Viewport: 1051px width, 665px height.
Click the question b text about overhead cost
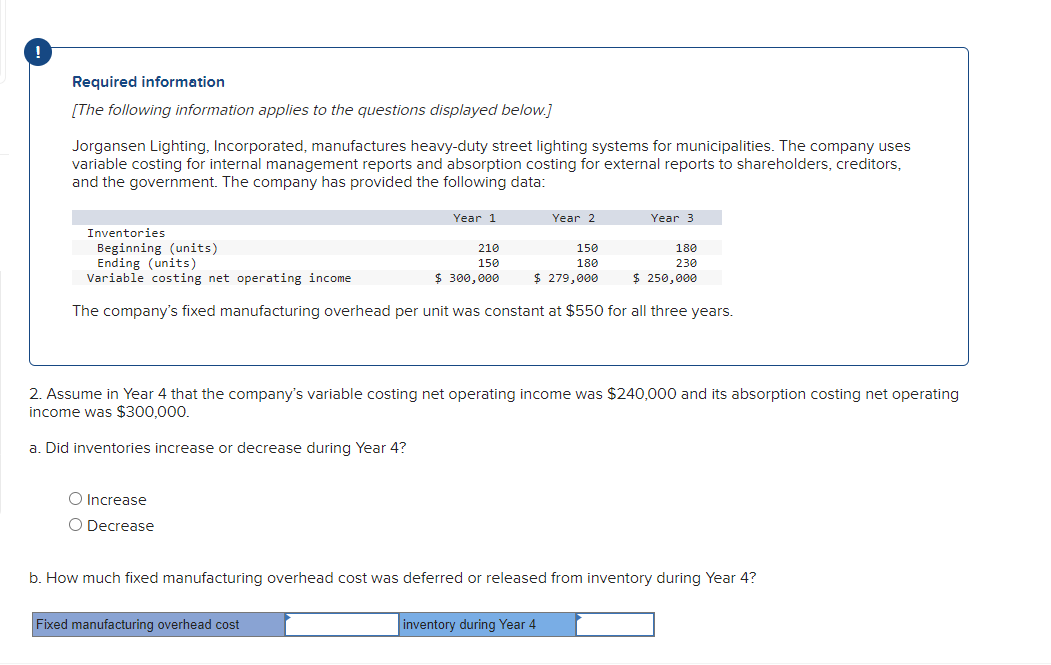point(393,578)
